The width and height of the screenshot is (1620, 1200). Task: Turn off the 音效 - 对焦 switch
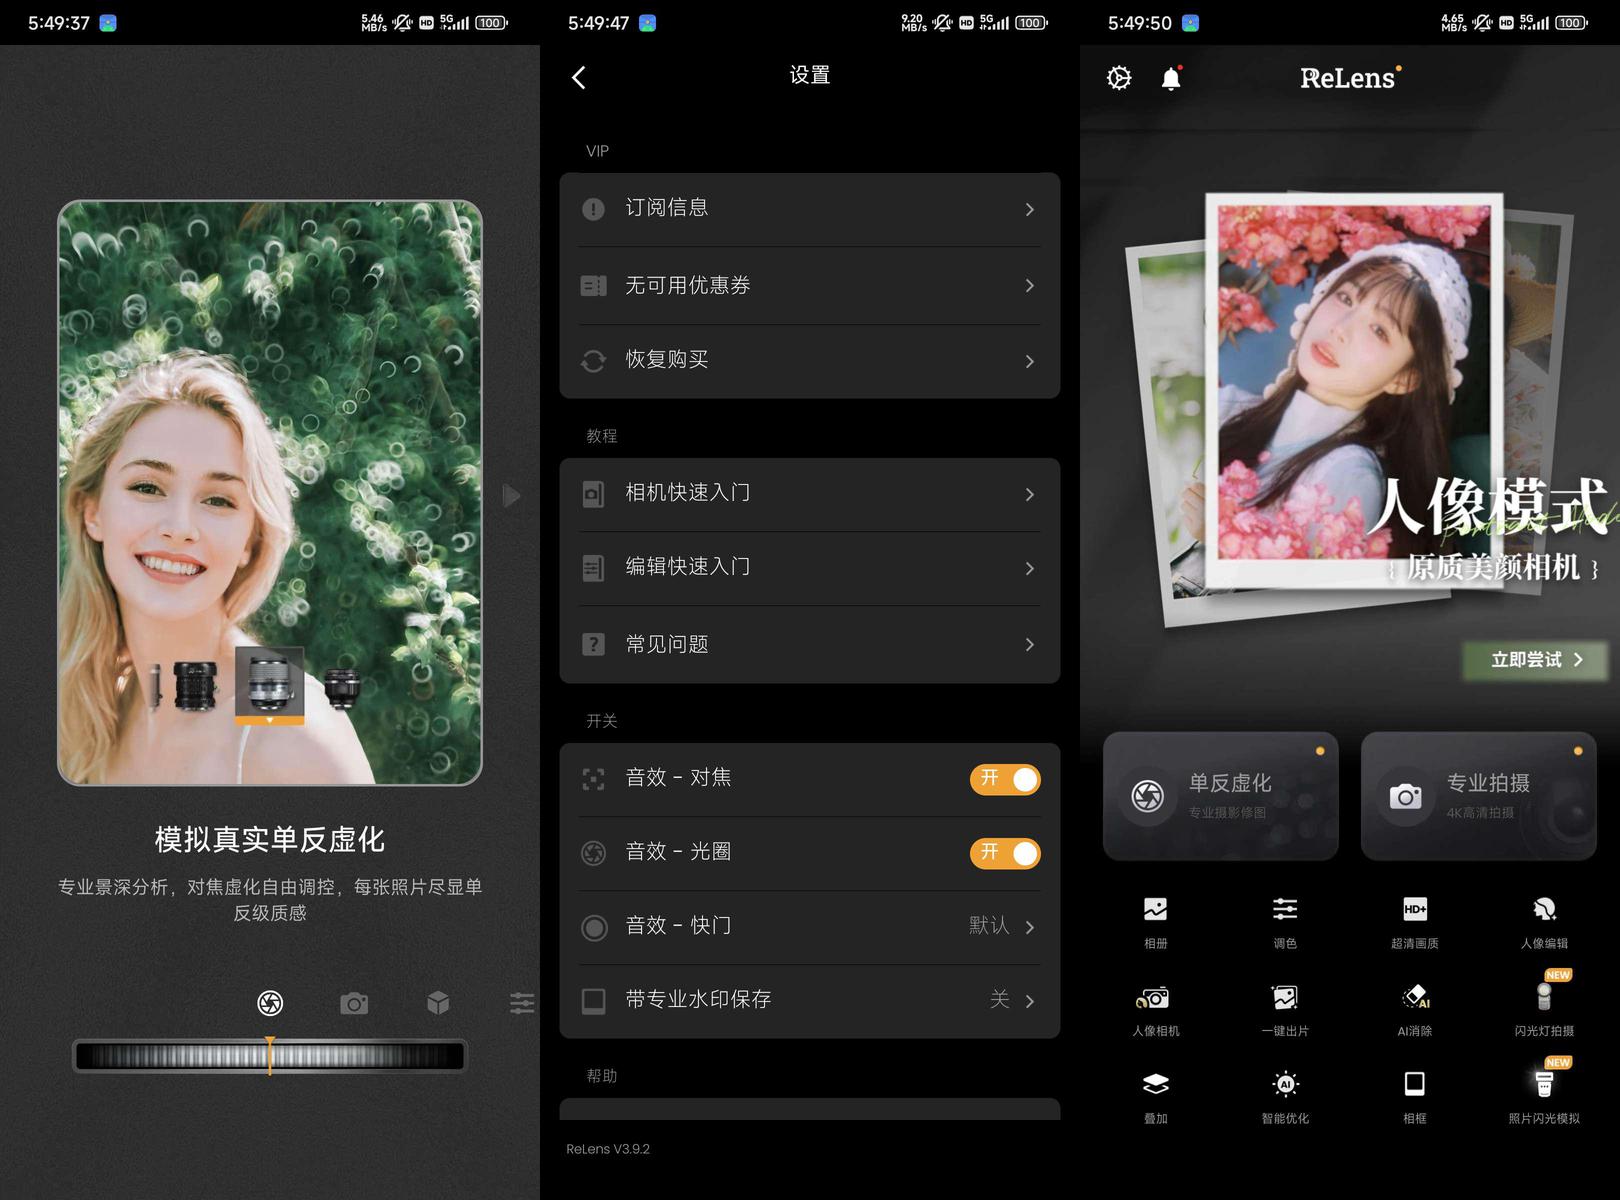click(1004, 780)
